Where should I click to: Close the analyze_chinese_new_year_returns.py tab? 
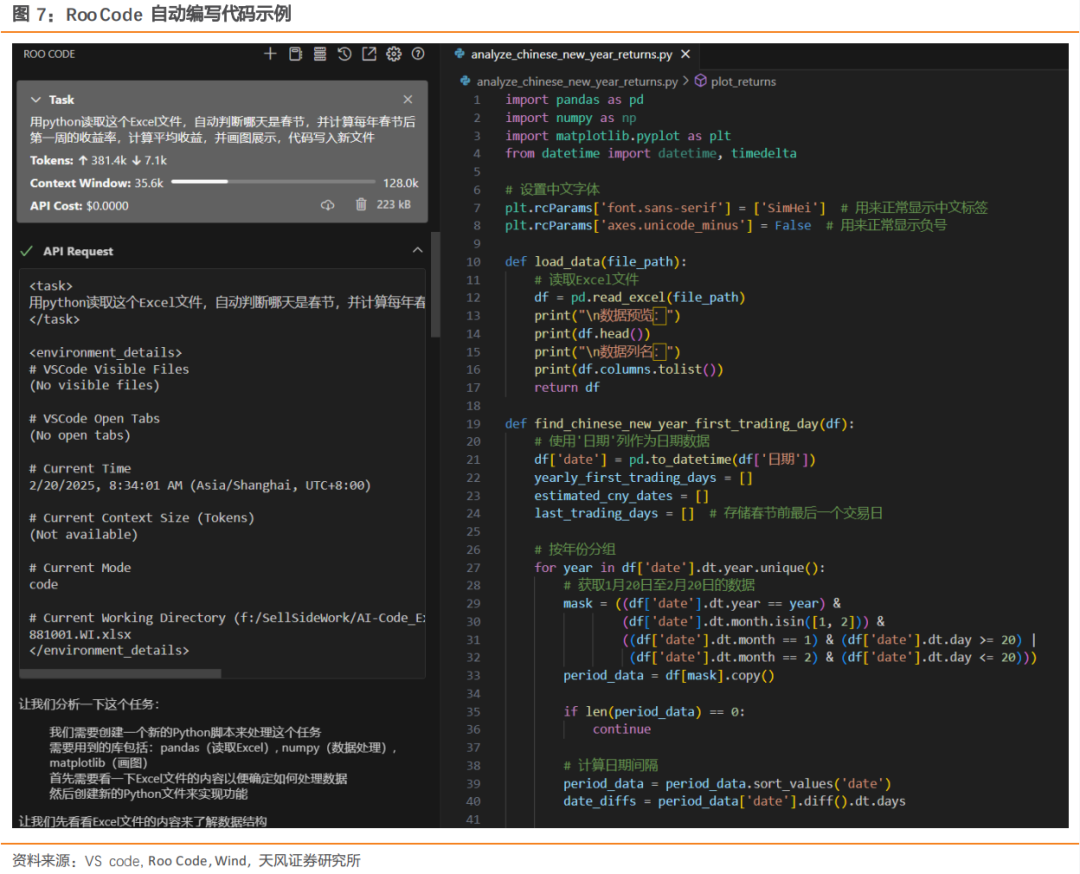pyautogui.click(x=685, y=54)
